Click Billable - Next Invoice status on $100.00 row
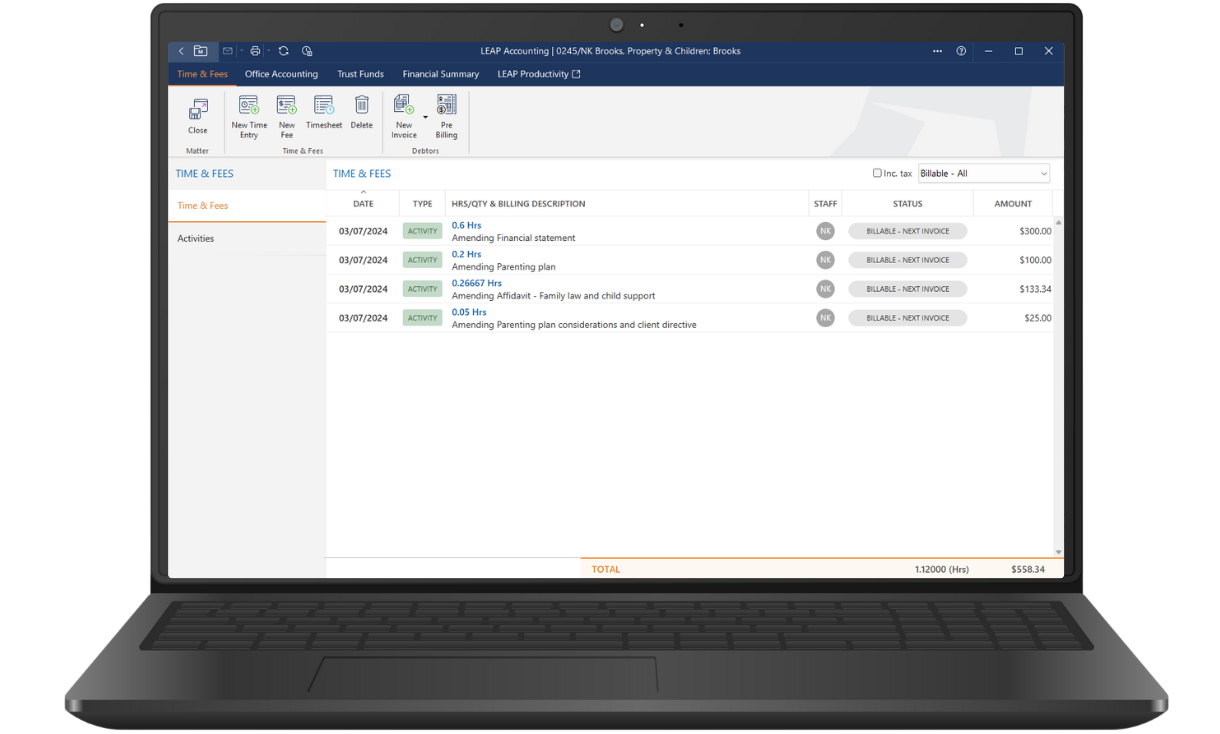Viewport: 1220px width, 734px height. click(907, 260)
